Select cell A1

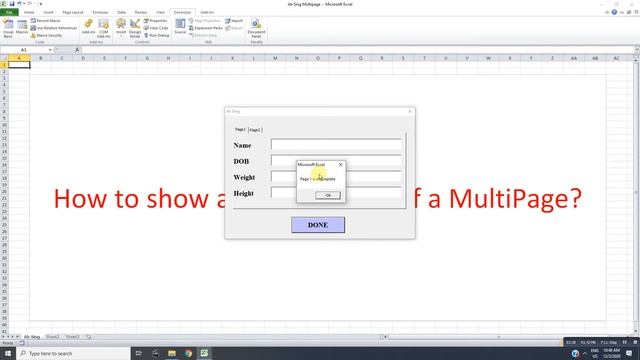[19, 64]
